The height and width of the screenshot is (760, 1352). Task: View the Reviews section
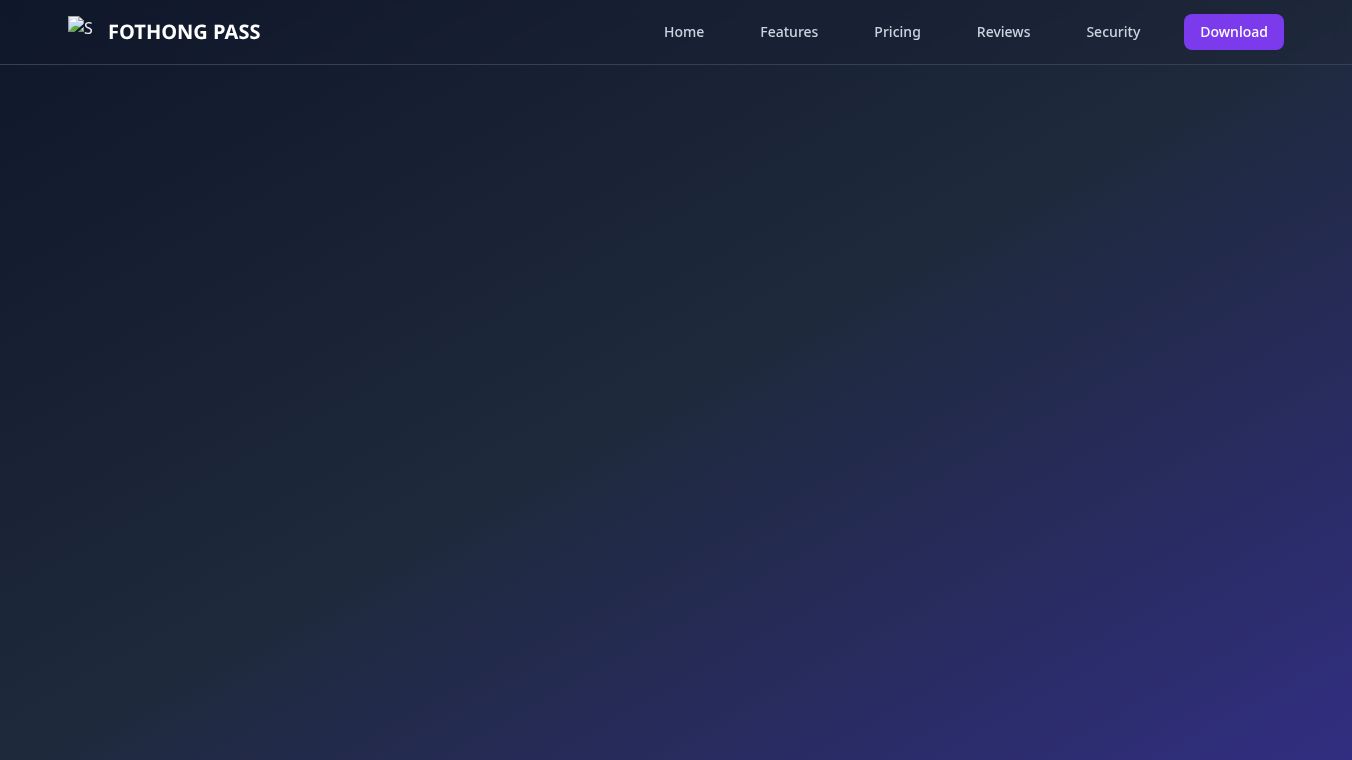tap(1003, 32)
